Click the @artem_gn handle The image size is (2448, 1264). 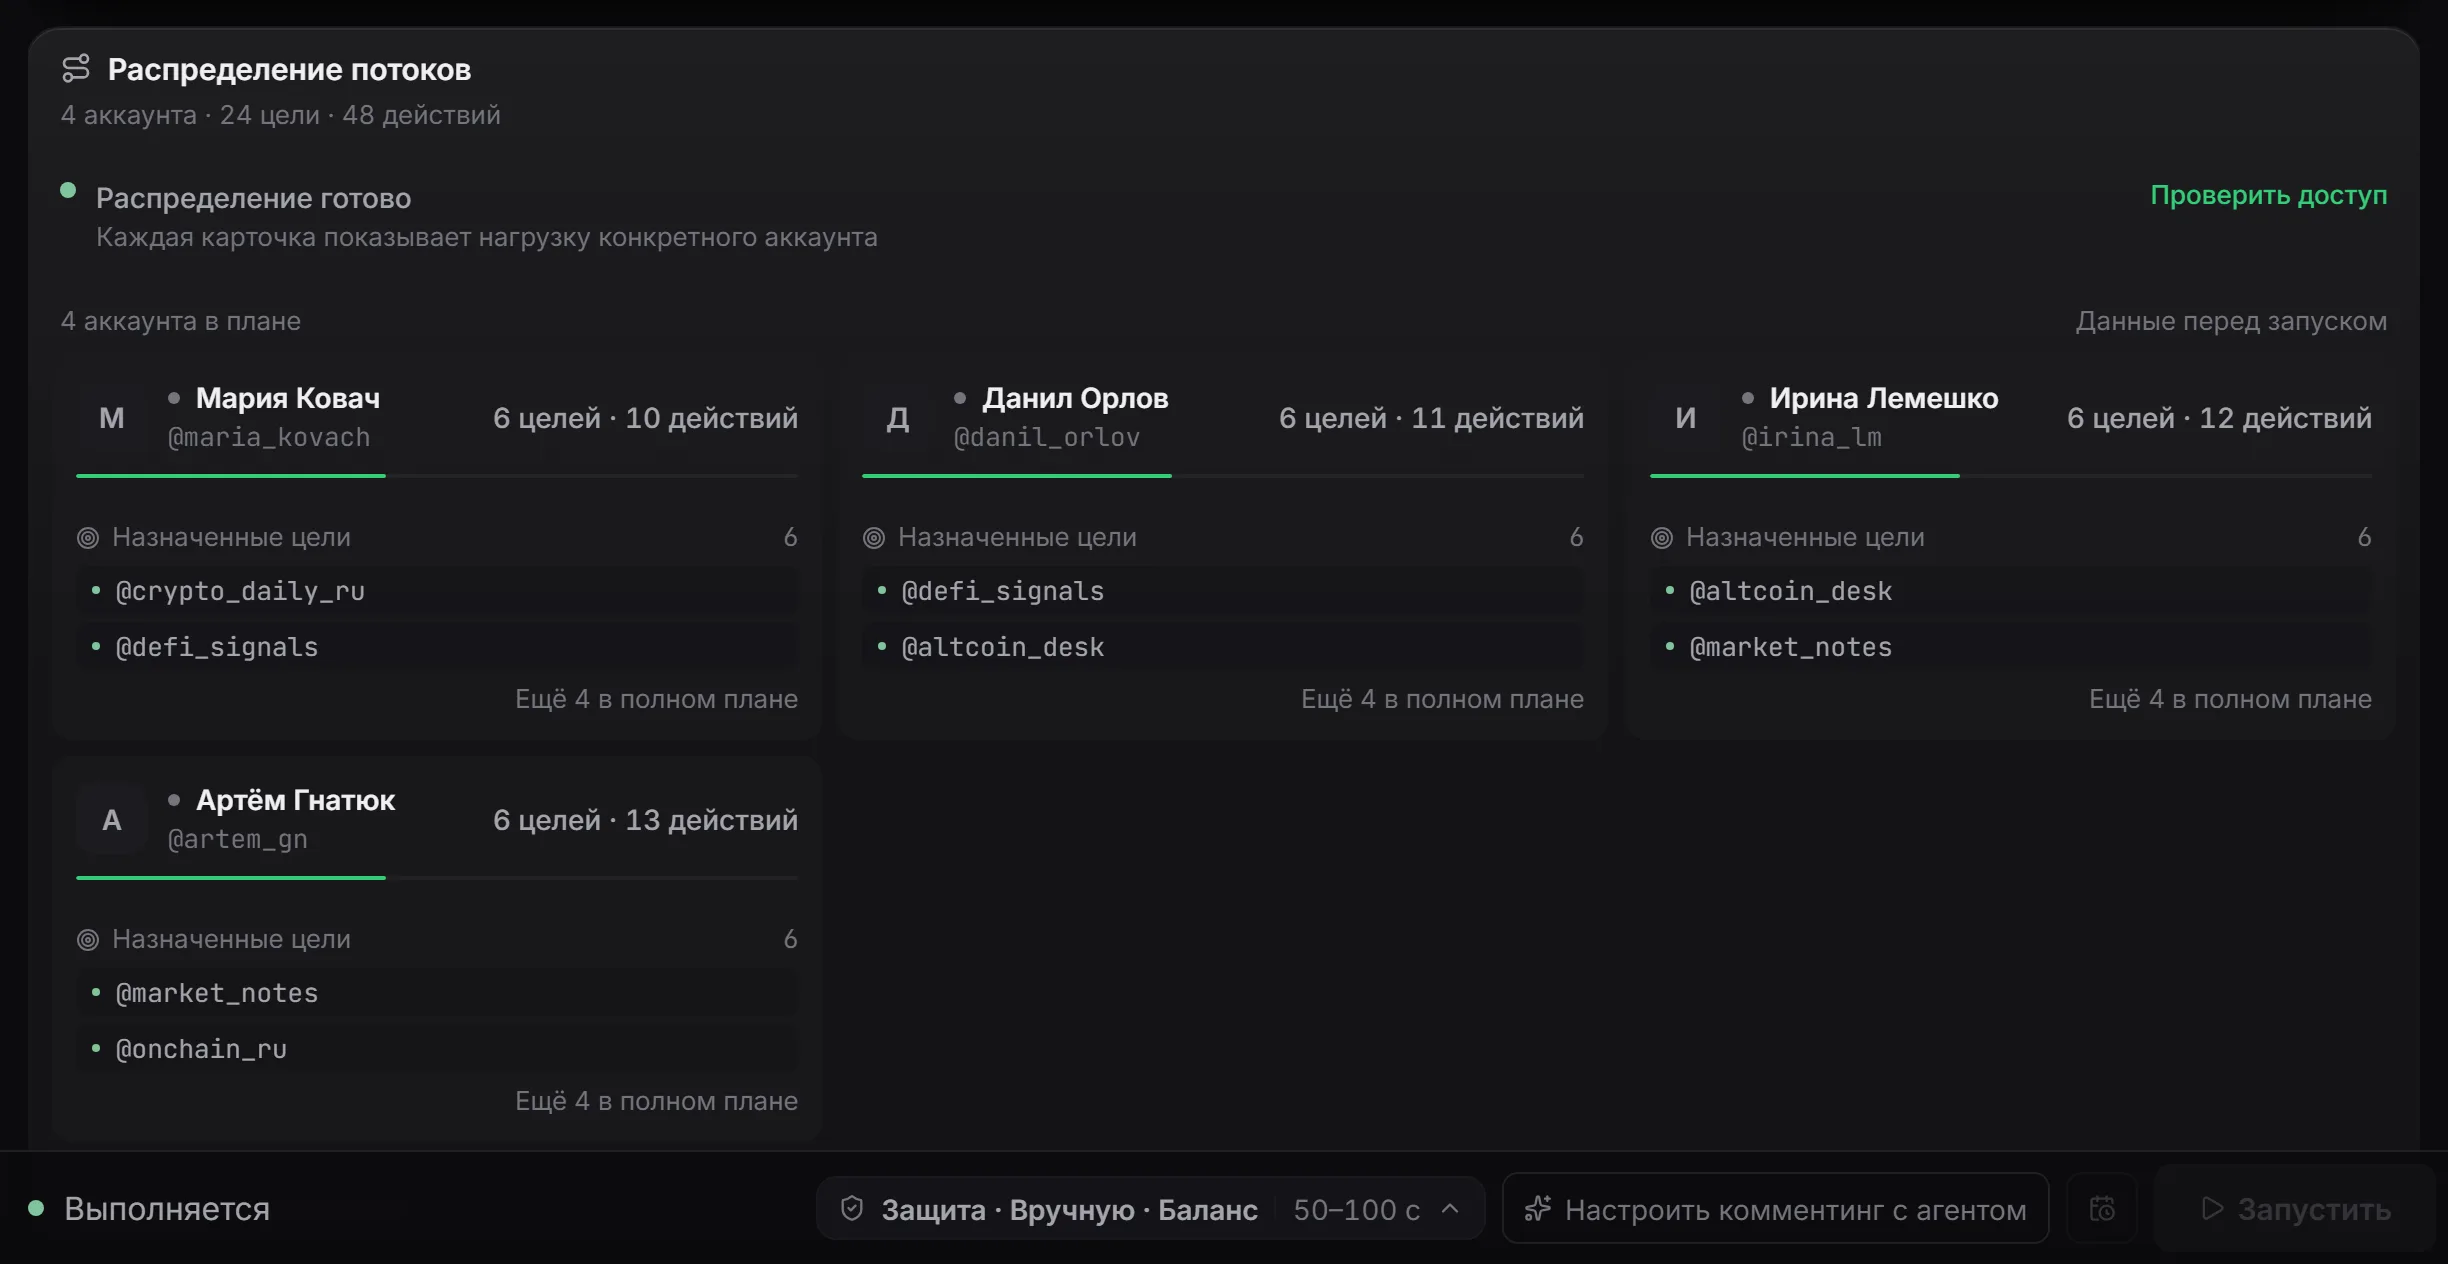click(237, 840)
